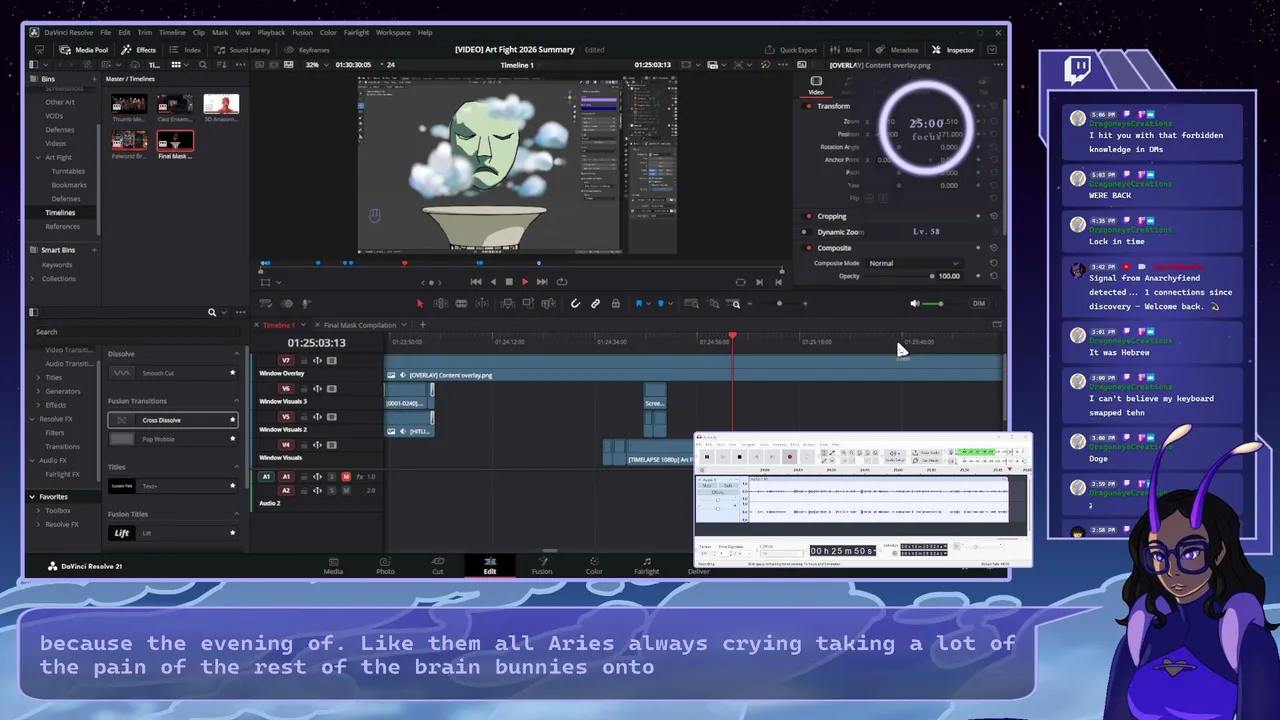Image resolution: width=1280 pixels, height=720 pixels.
Task: Toggle the Cropping enable dot in Inspector
Action: (x=808, y=216)
